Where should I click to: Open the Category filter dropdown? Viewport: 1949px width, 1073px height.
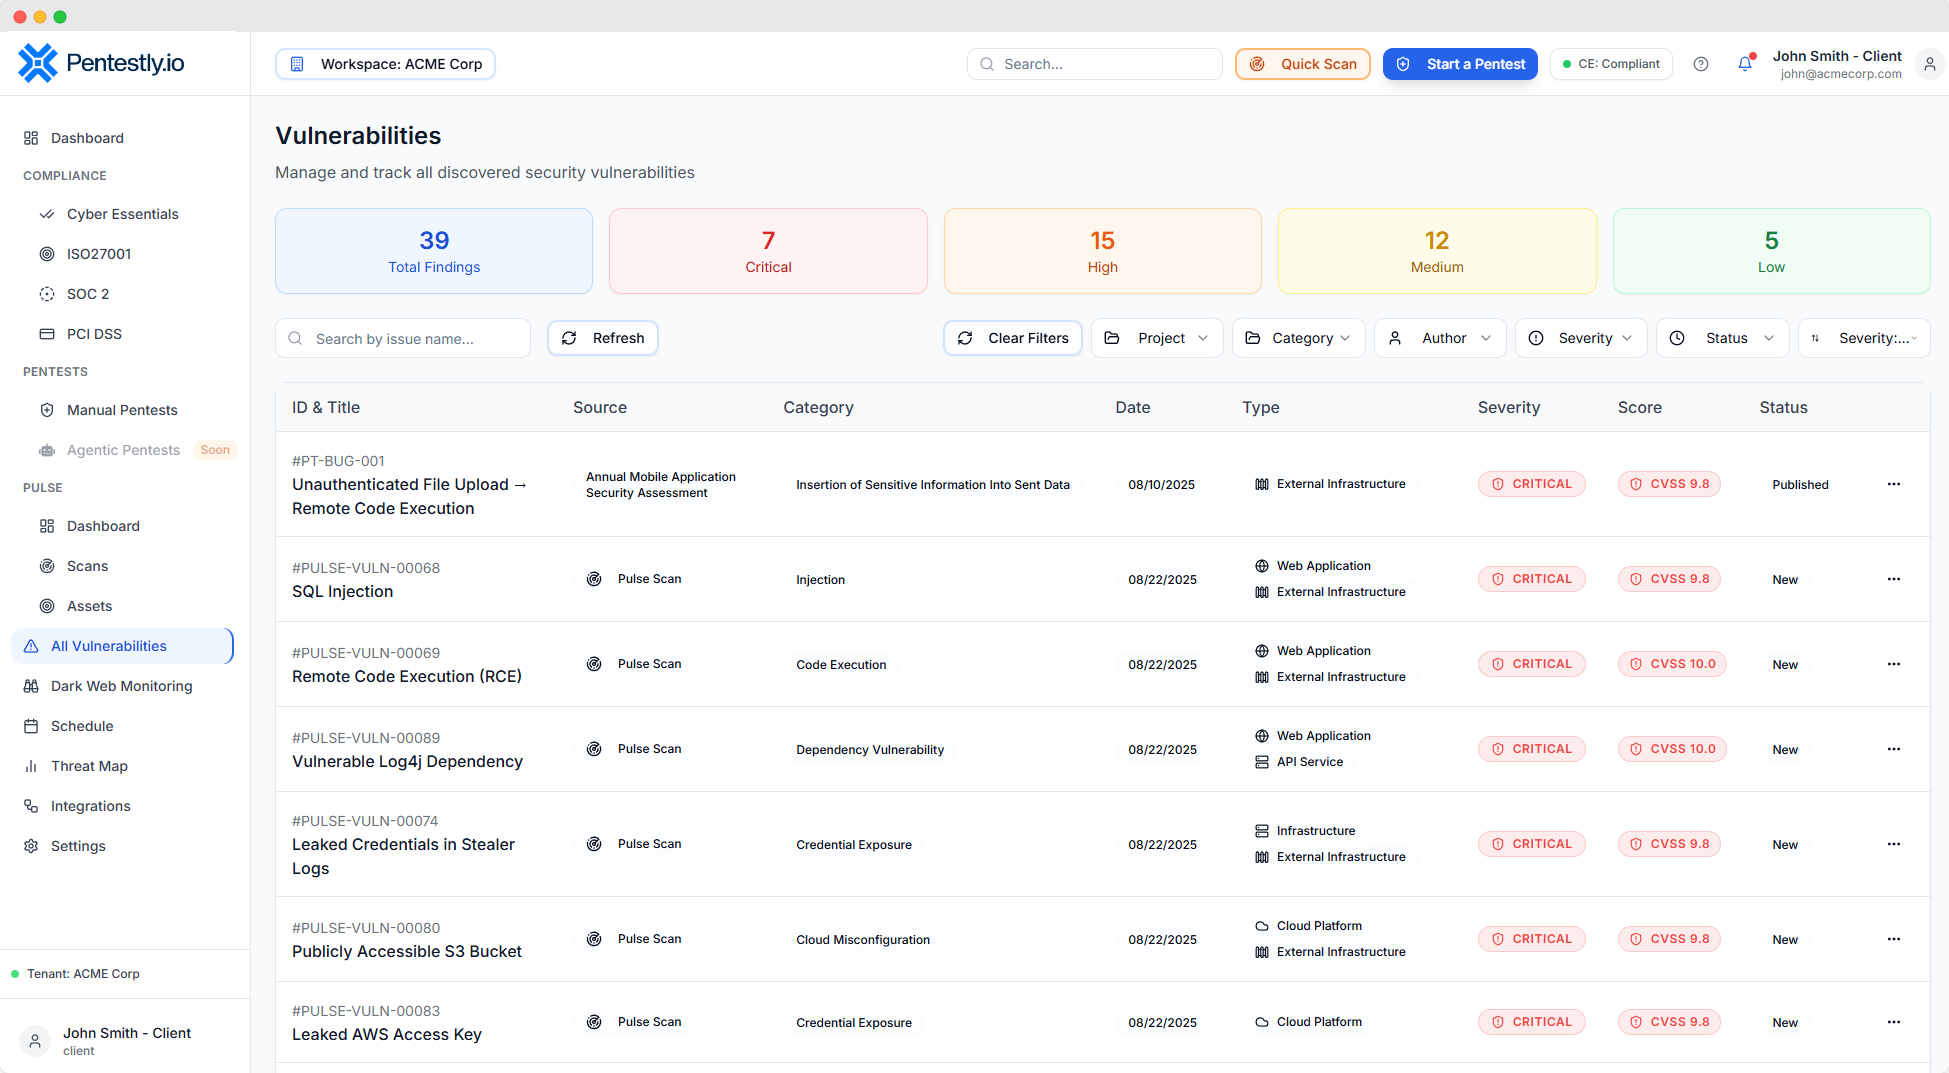click(1298, 338)
